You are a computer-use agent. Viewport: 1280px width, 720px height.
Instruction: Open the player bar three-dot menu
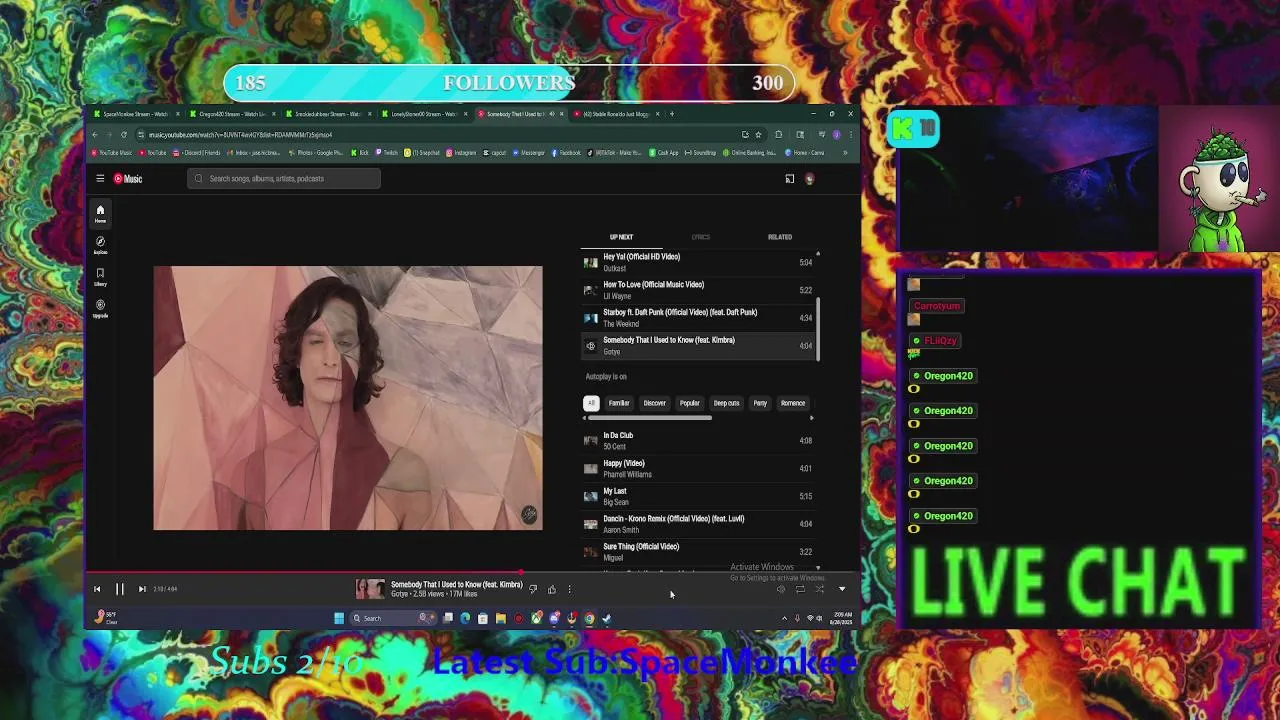coord(569,589)
